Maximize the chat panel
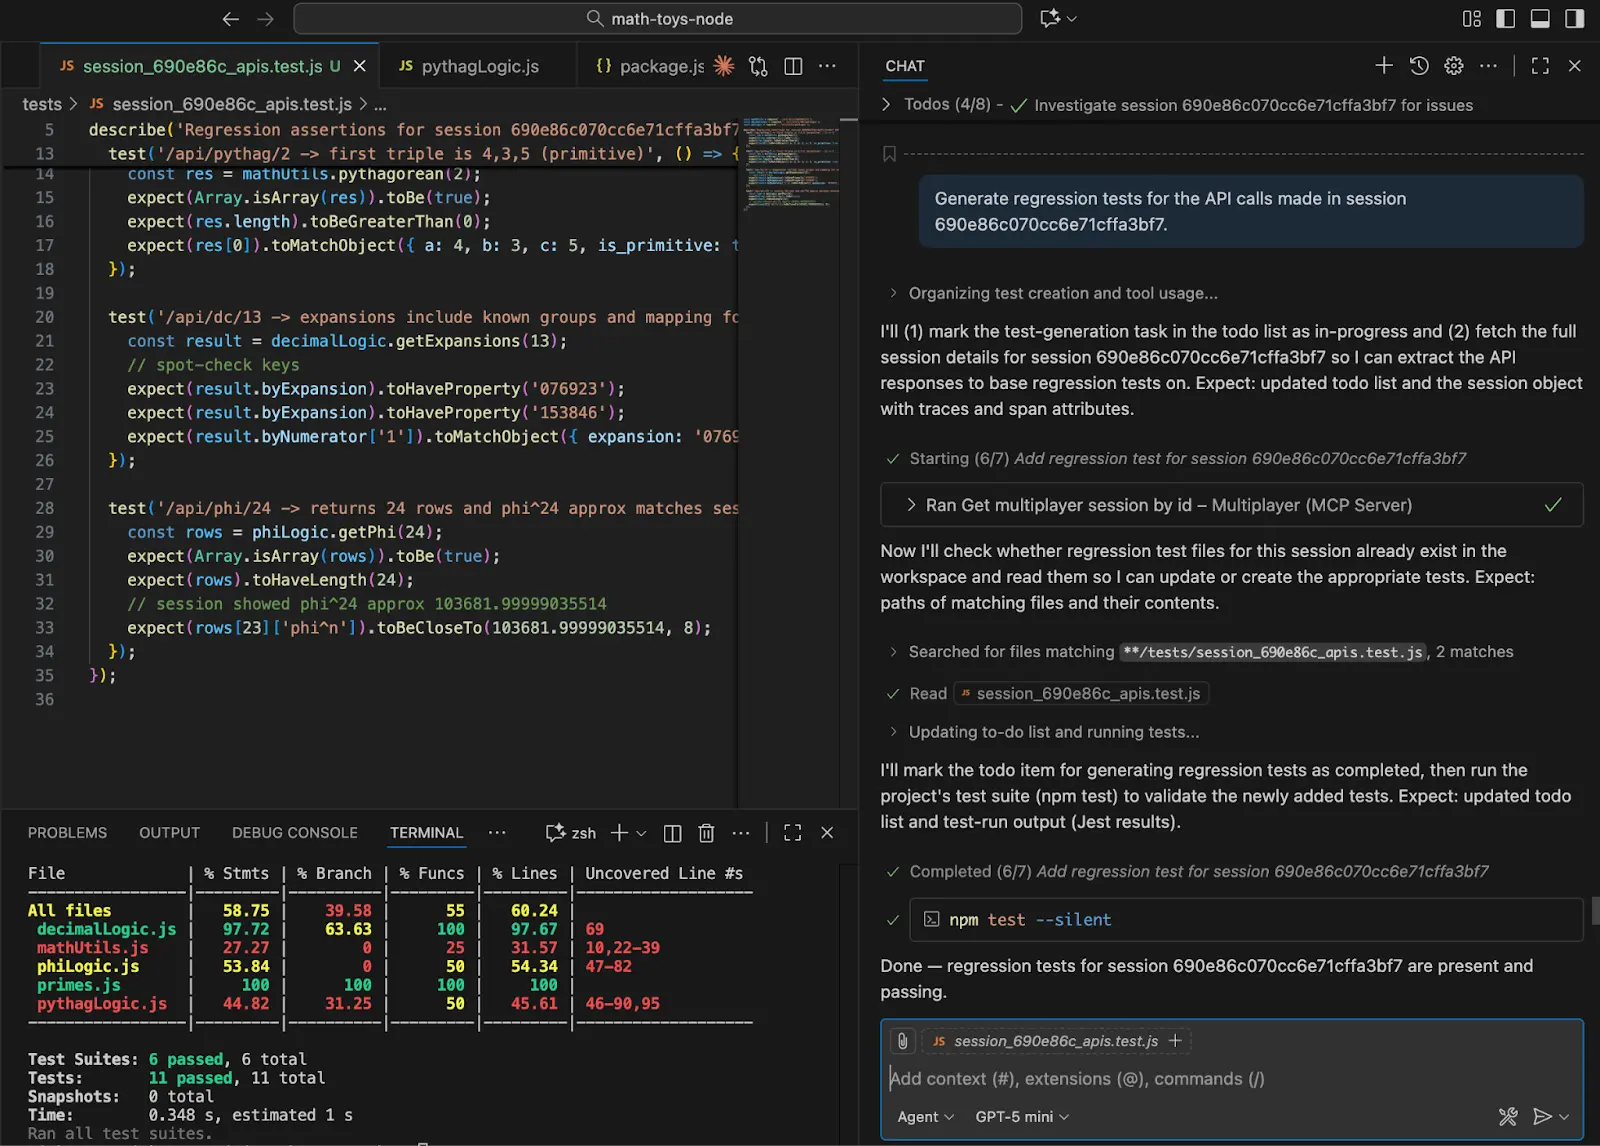Viewport: 1600px width, 1146px height. pos(1540,66)
